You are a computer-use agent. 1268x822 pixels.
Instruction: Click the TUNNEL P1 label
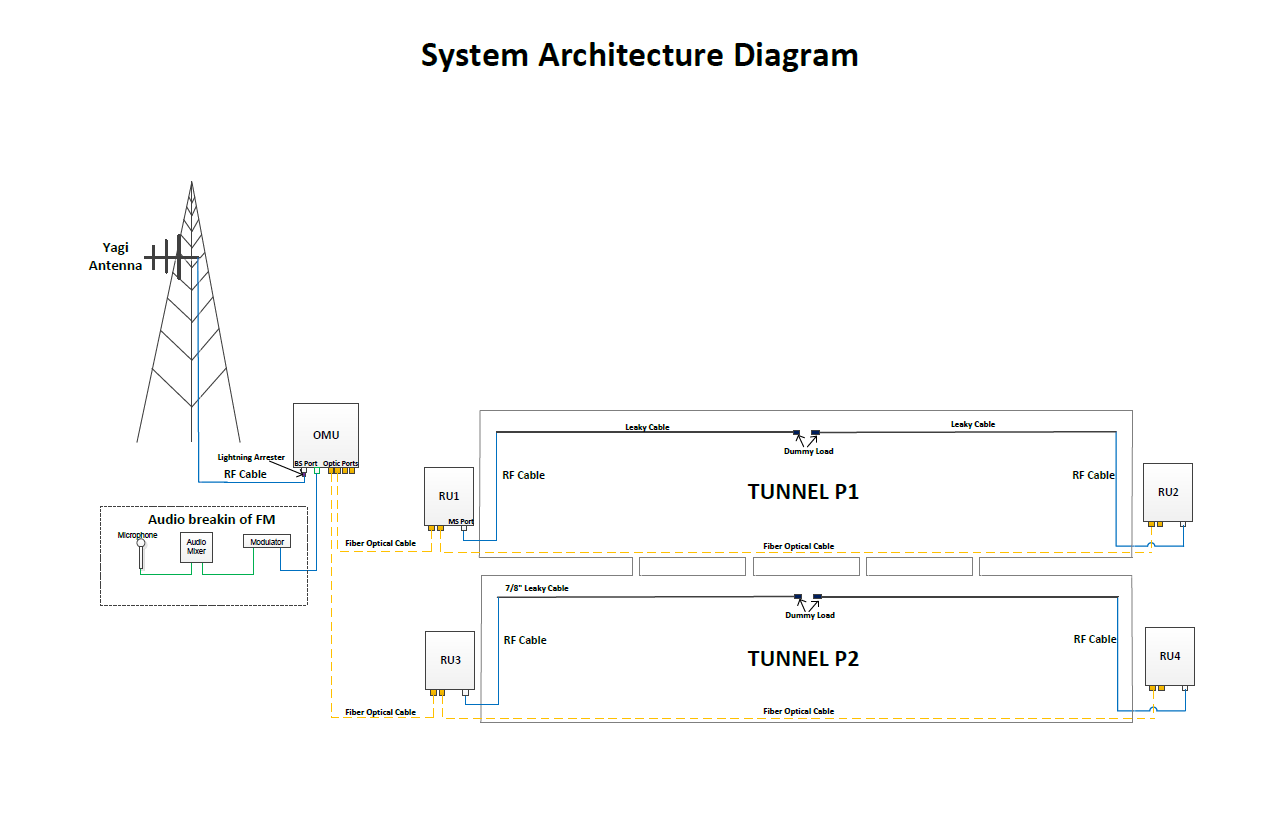click(x=803, y=492)
